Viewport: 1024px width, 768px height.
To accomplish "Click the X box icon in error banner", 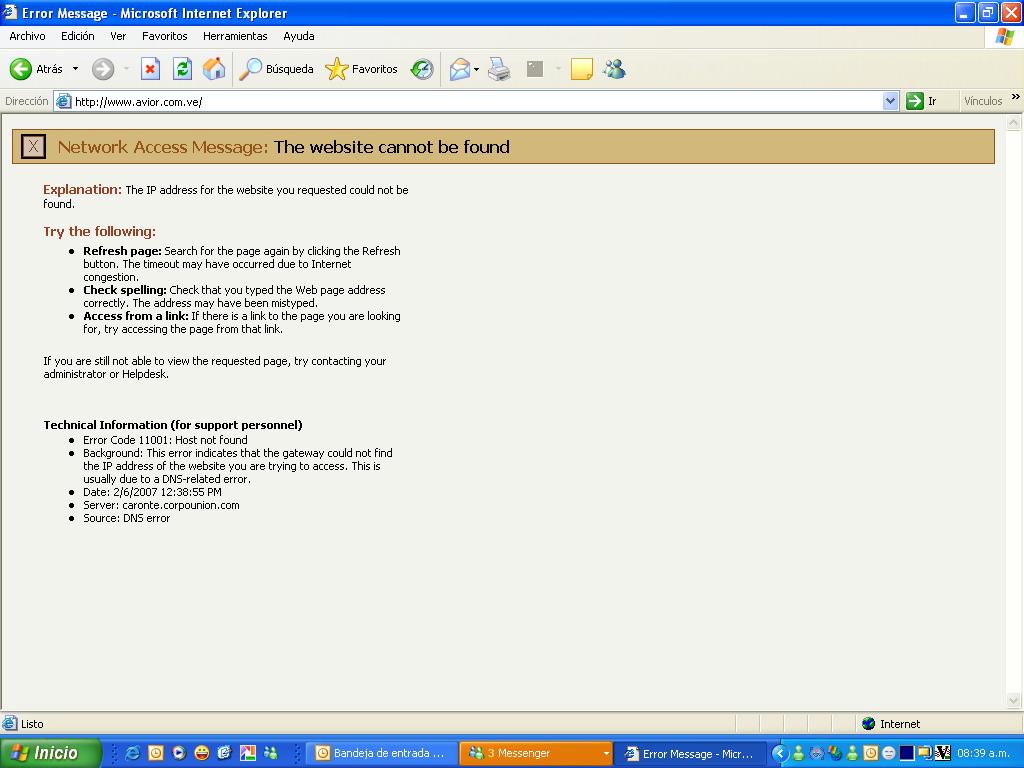I will (33, 146).
